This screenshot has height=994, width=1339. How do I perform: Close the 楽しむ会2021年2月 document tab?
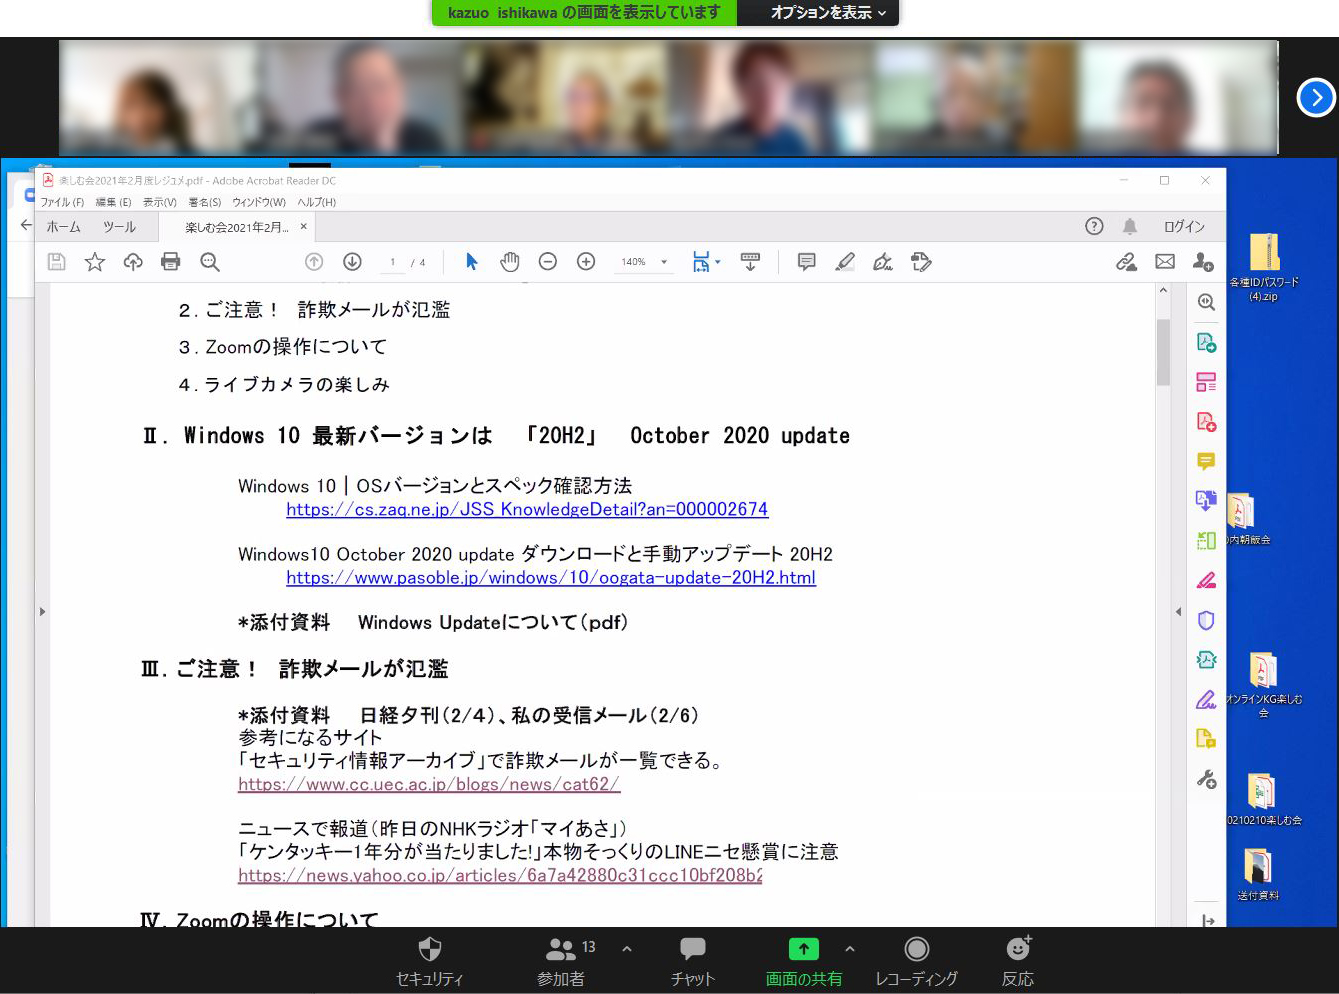pyautogui.click(x=304, y=227)
